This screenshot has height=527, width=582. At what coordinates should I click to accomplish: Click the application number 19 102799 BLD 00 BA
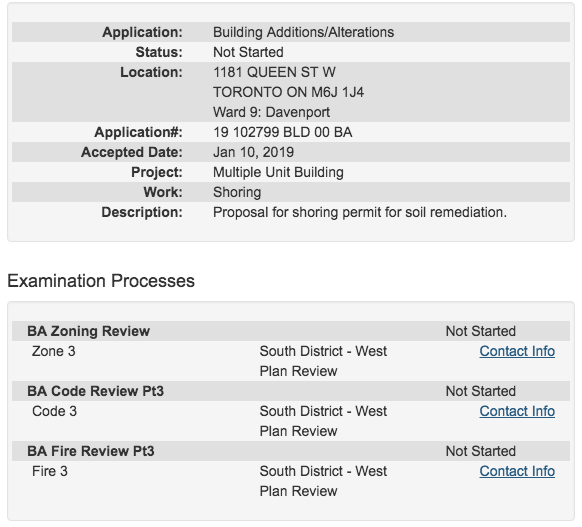click(x=282, y=132)
